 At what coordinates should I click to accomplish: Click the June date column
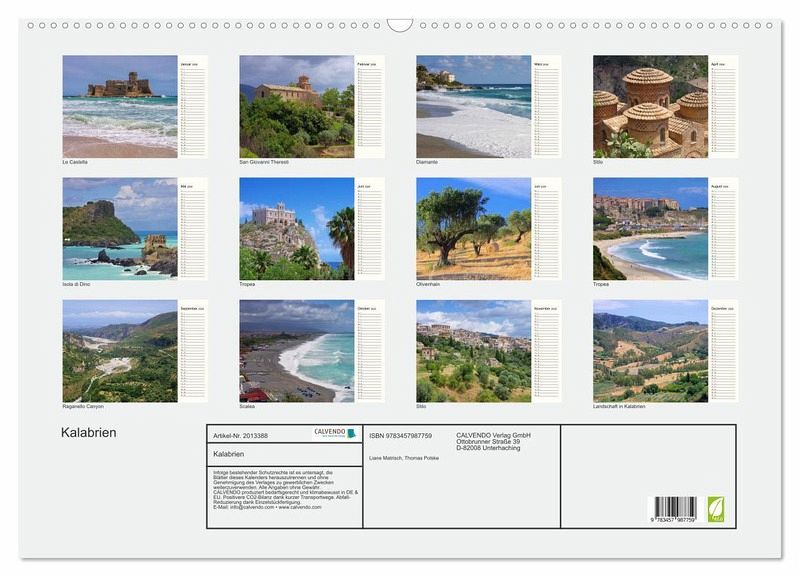370,229
